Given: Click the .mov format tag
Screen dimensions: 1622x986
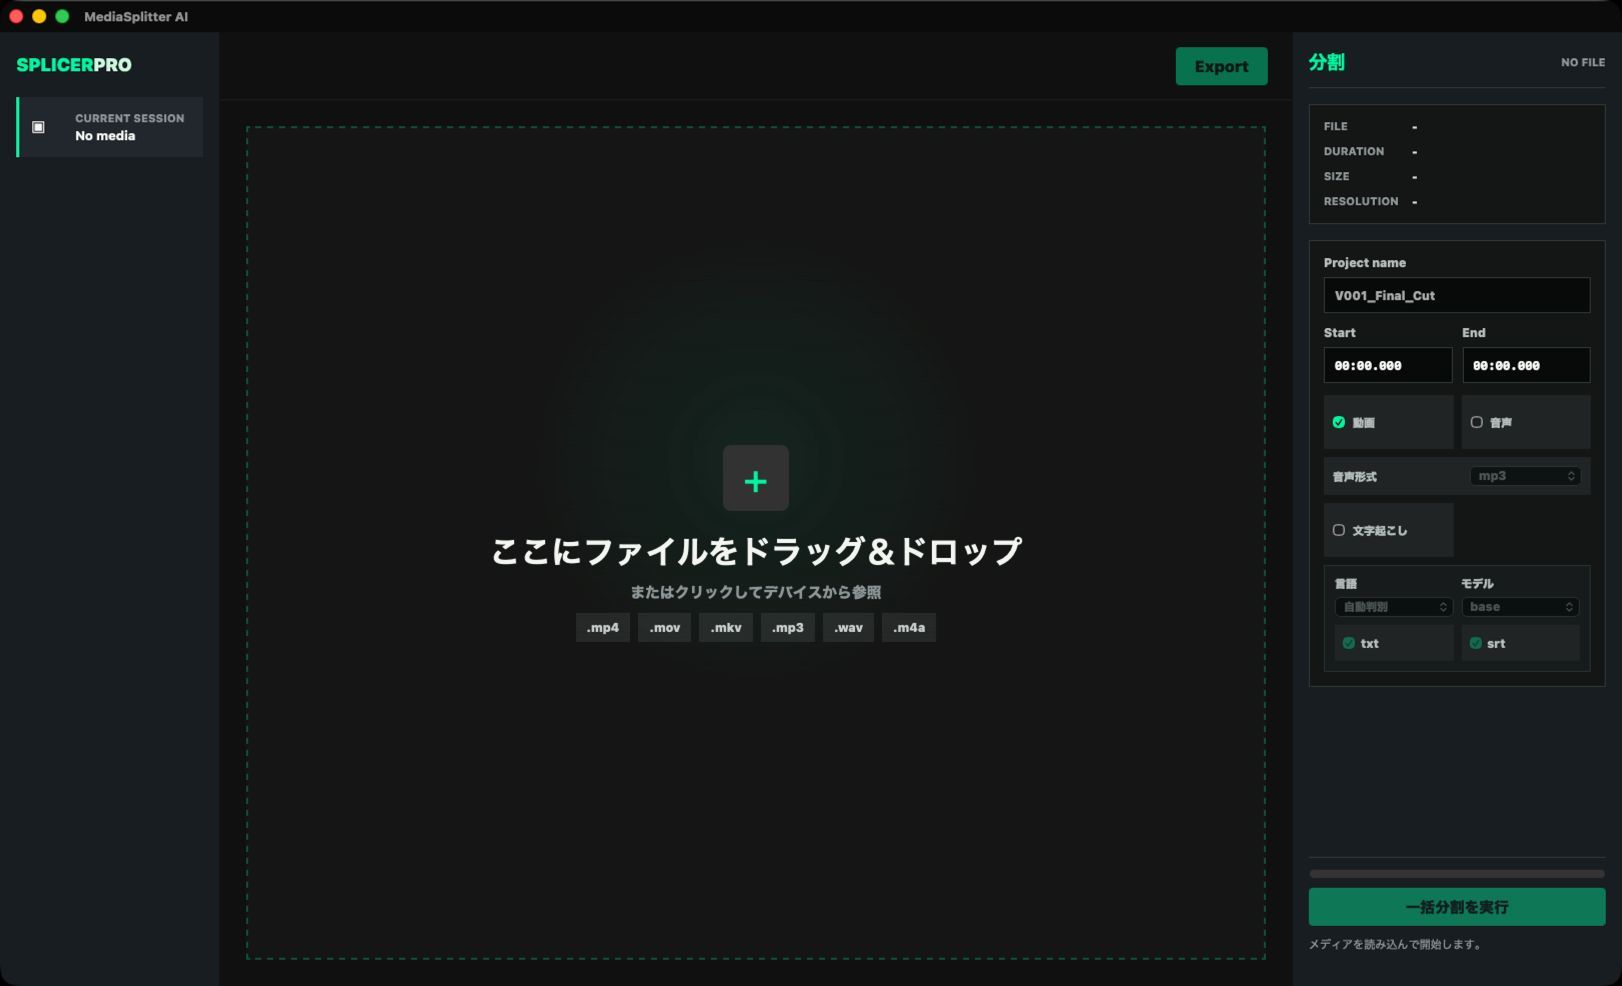Looking at the screenshot, I should pos(664,628).
